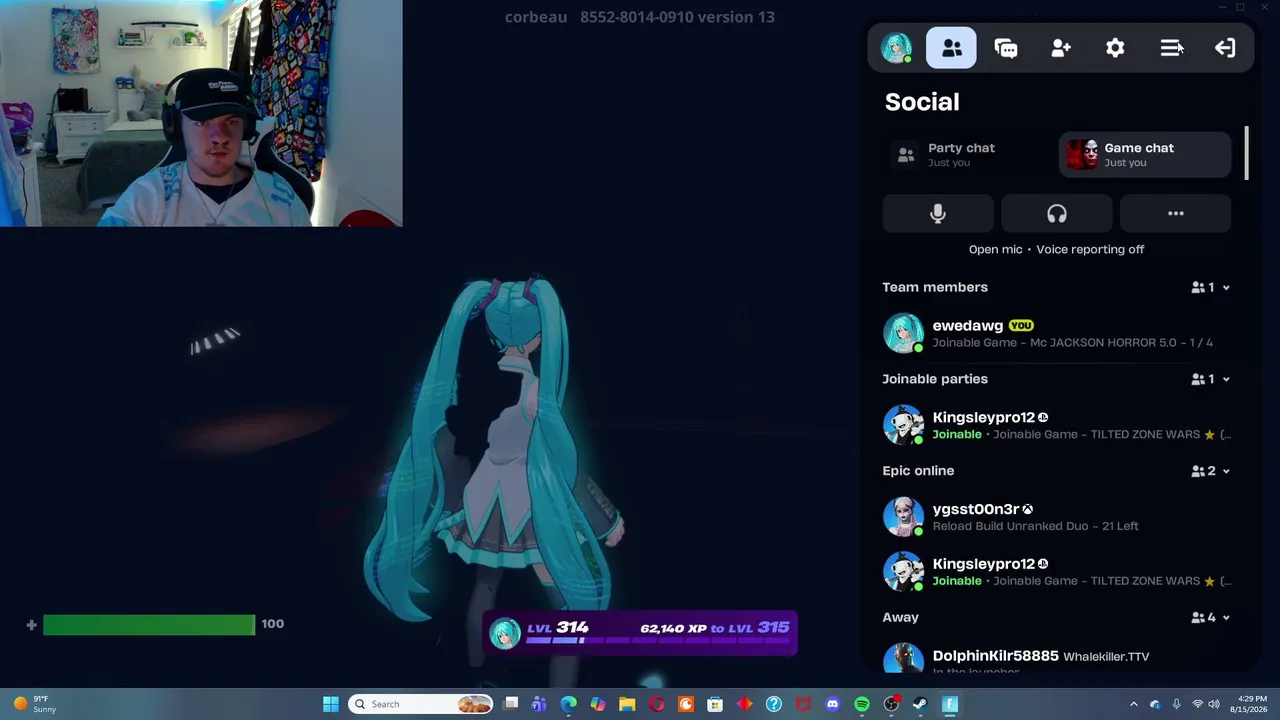
Task: Click ygsst00n3r's avatar picture
Action: pyautogui.click(x=903, y=517)
